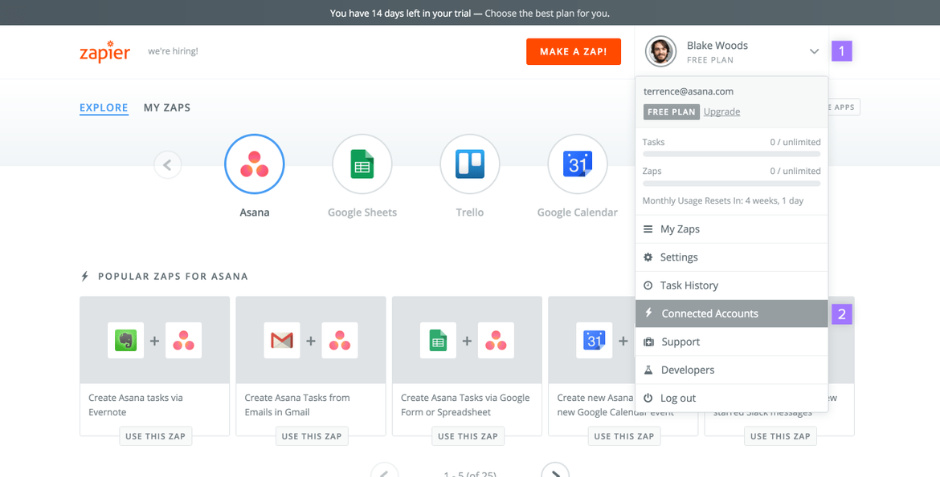Select the Google Calendar app icon

(x=577, y=164)
